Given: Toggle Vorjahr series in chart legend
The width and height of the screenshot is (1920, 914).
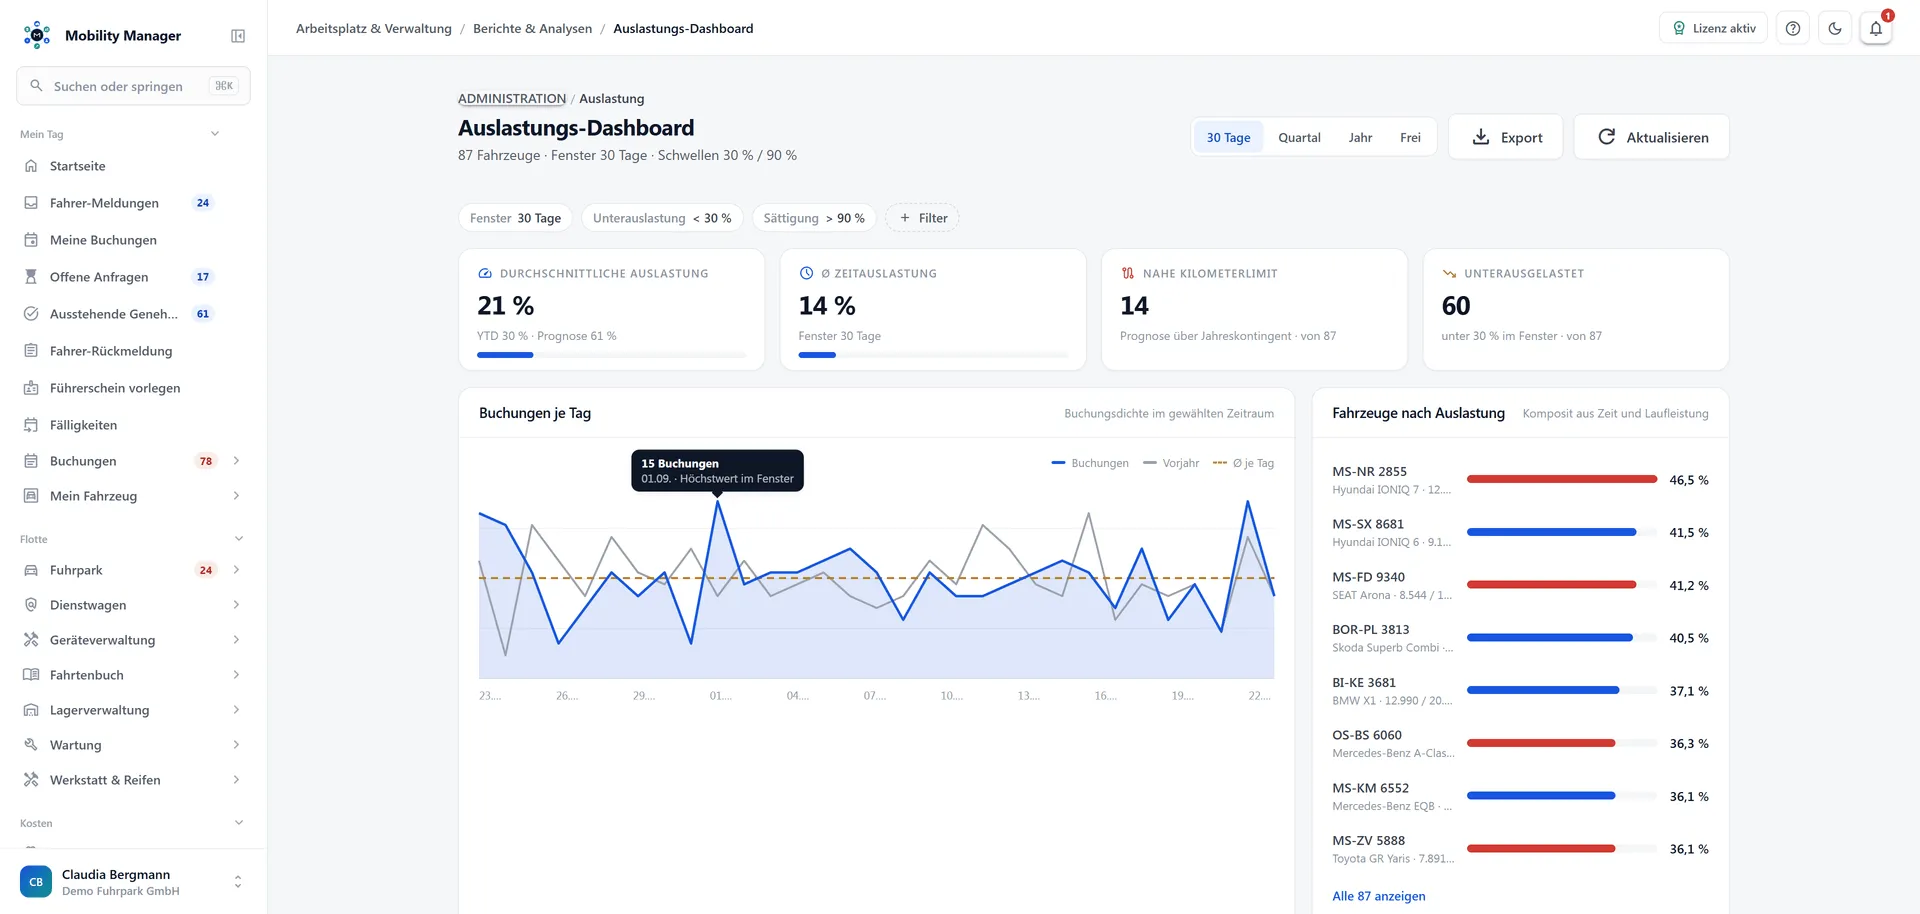Looking at the screenshot, I should [1171, 463].
